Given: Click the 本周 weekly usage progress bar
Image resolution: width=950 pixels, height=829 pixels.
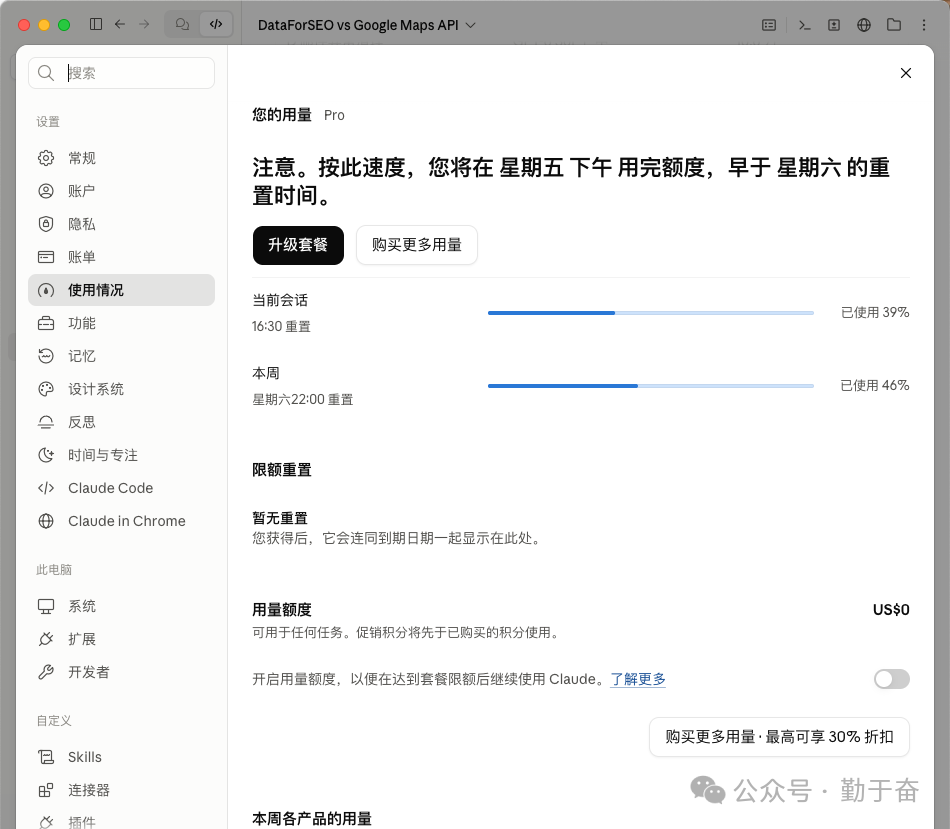Looking at the screenshot, I should (x=651, y=385).
